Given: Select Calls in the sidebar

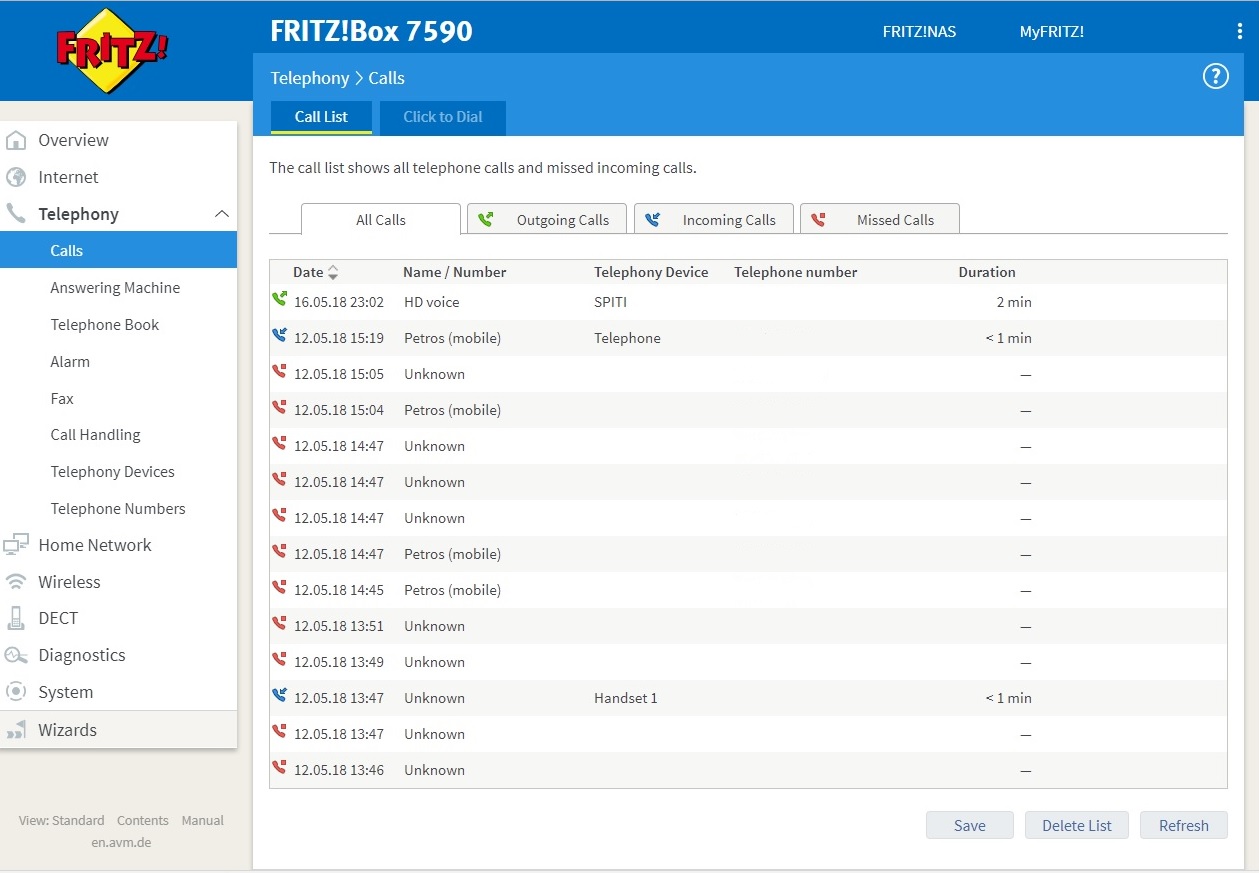Looking at the screenshot, I should 118,250.
